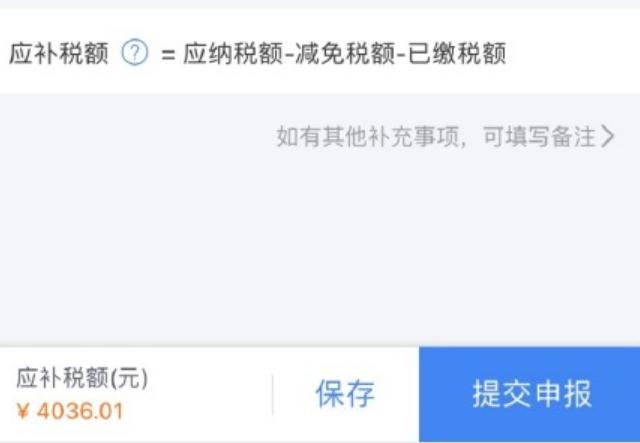Click the 应补税额(元) label at the bottom
This screenshot has width=640, height=443.
[x=82, y=378]
